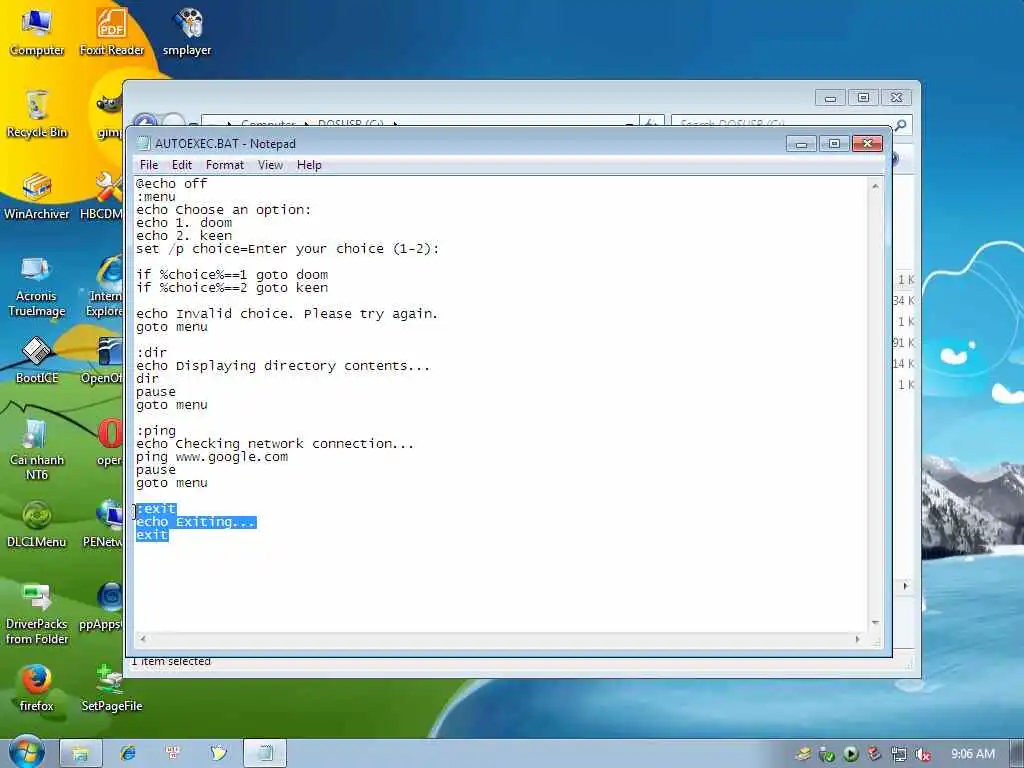Viewport: 1024px width, 768px height.
Task: Open SetPageFile desktop icon
Action: coord(112,688)
